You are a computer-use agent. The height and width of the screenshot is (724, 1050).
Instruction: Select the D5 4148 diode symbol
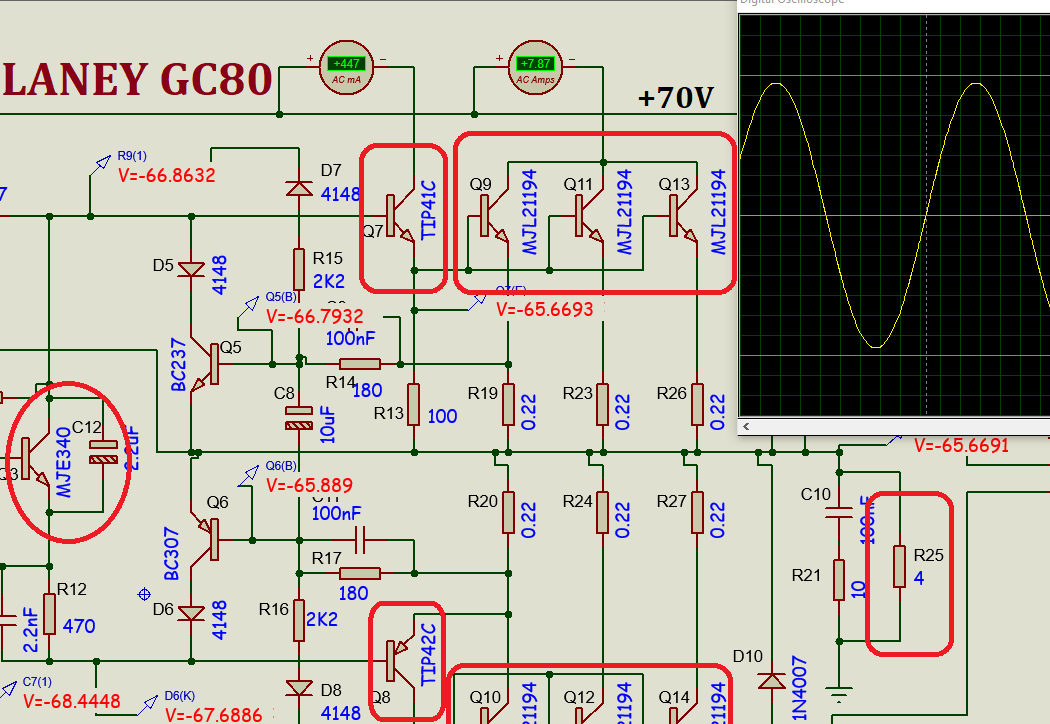pos(191,269)
